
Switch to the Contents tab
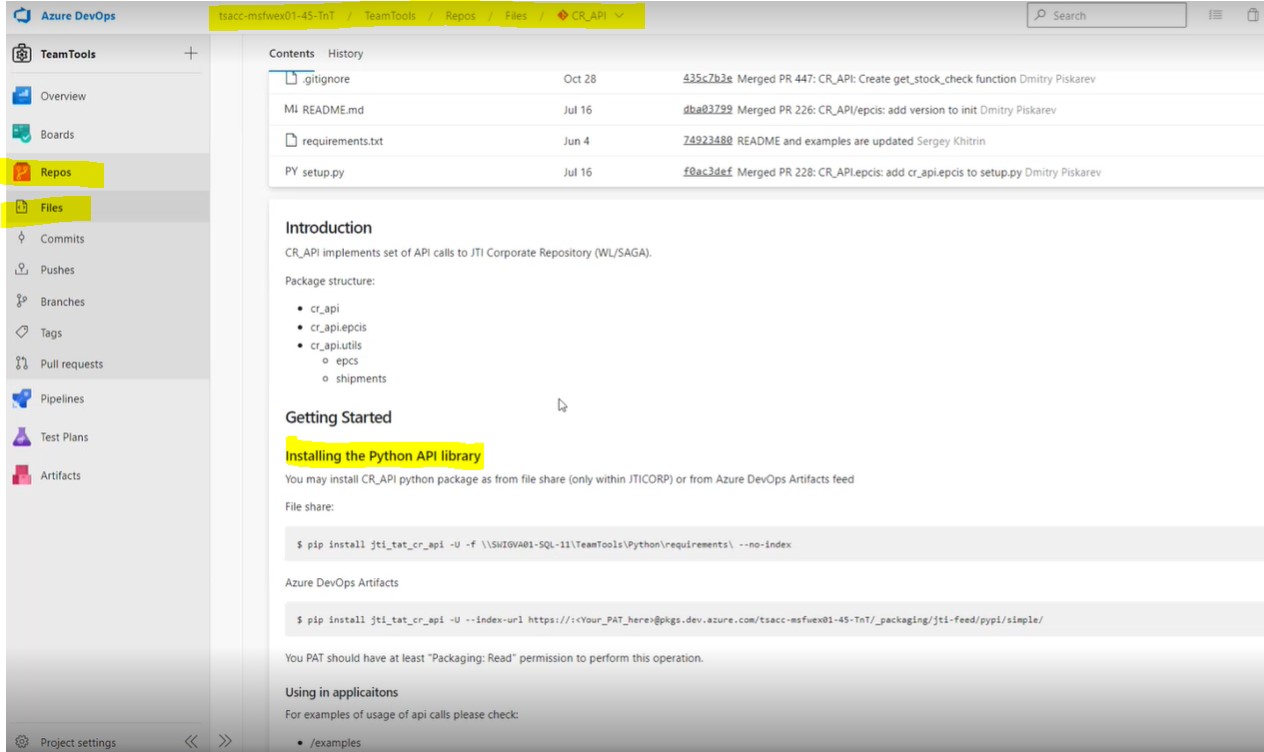coord(292,54)
